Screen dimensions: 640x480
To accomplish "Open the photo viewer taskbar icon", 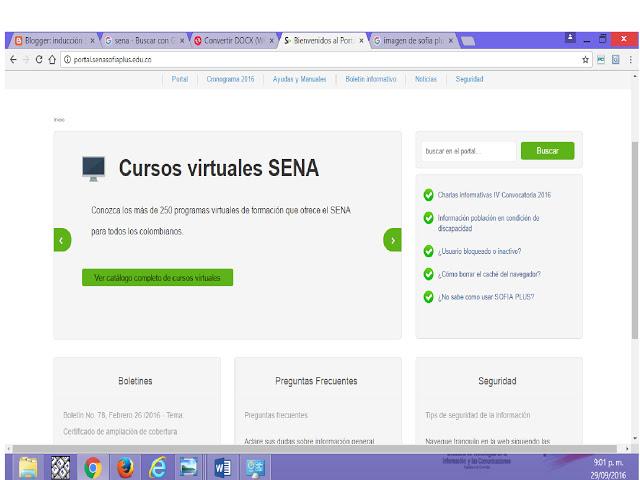I will pos(189,467).
